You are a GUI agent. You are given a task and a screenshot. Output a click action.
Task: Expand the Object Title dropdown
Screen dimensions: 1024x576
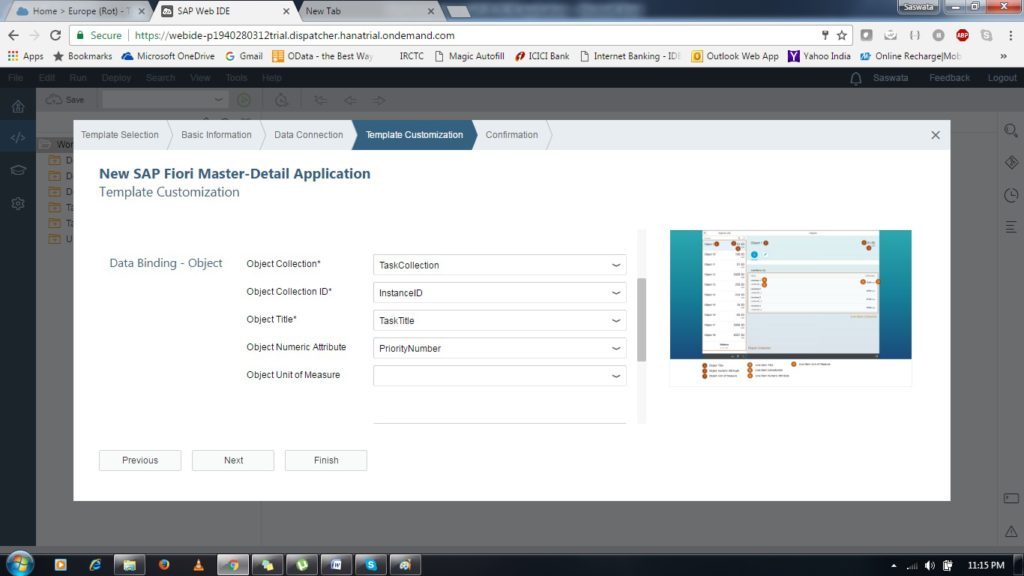tap(616, 321)
